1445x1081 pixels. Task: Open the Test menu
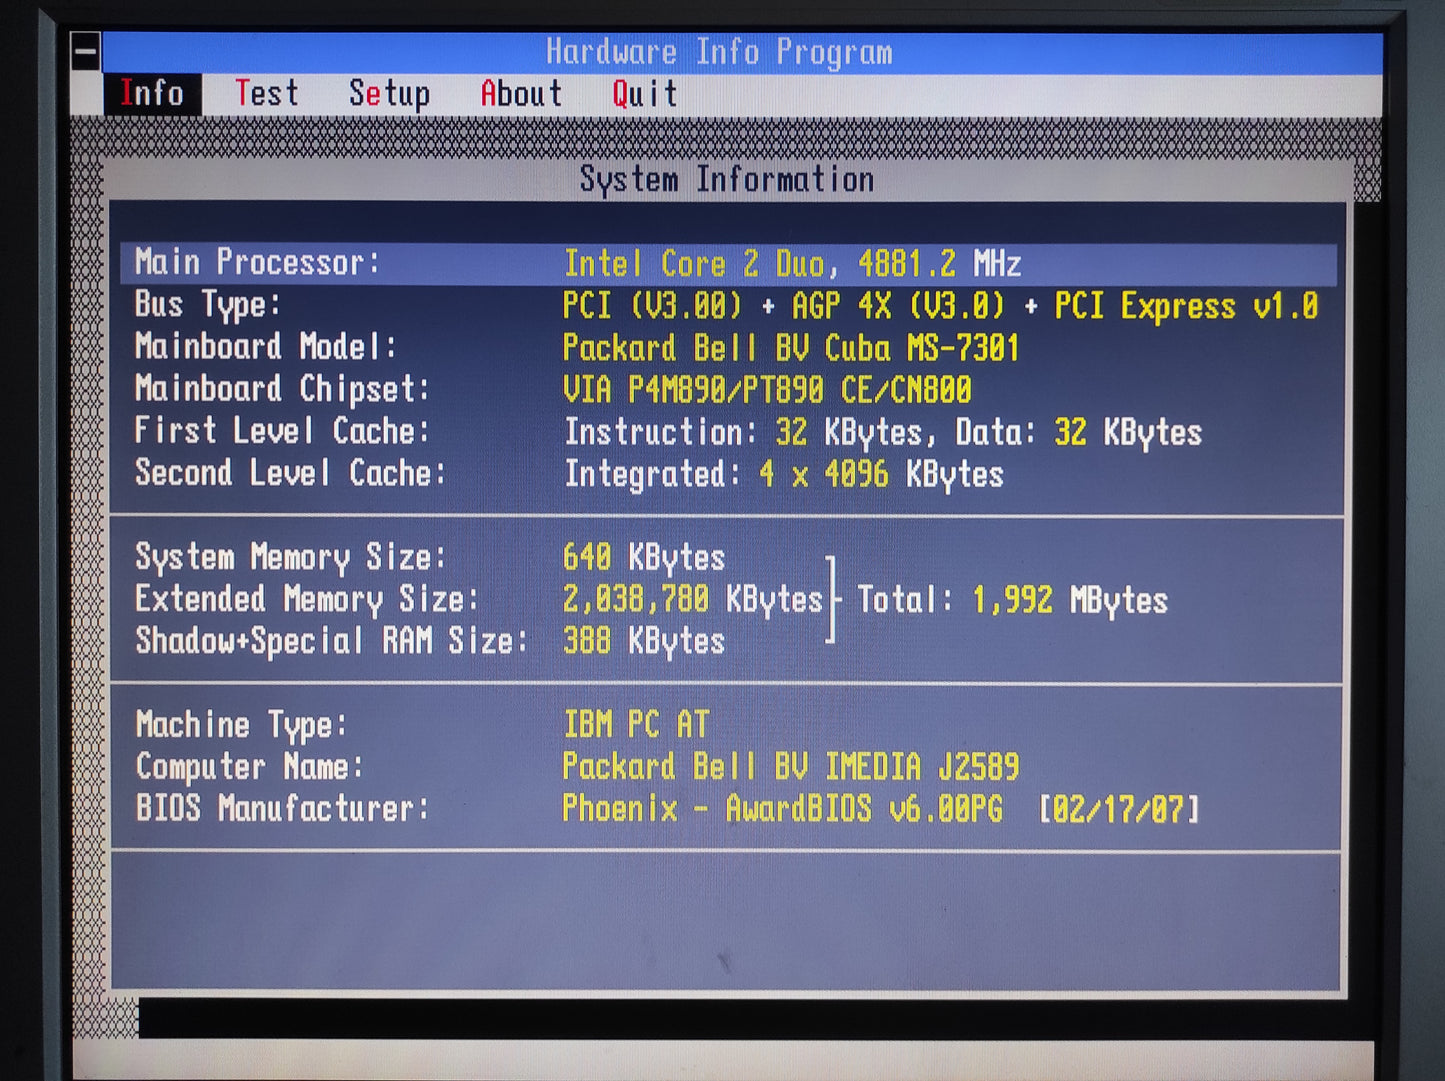point(266,93)
